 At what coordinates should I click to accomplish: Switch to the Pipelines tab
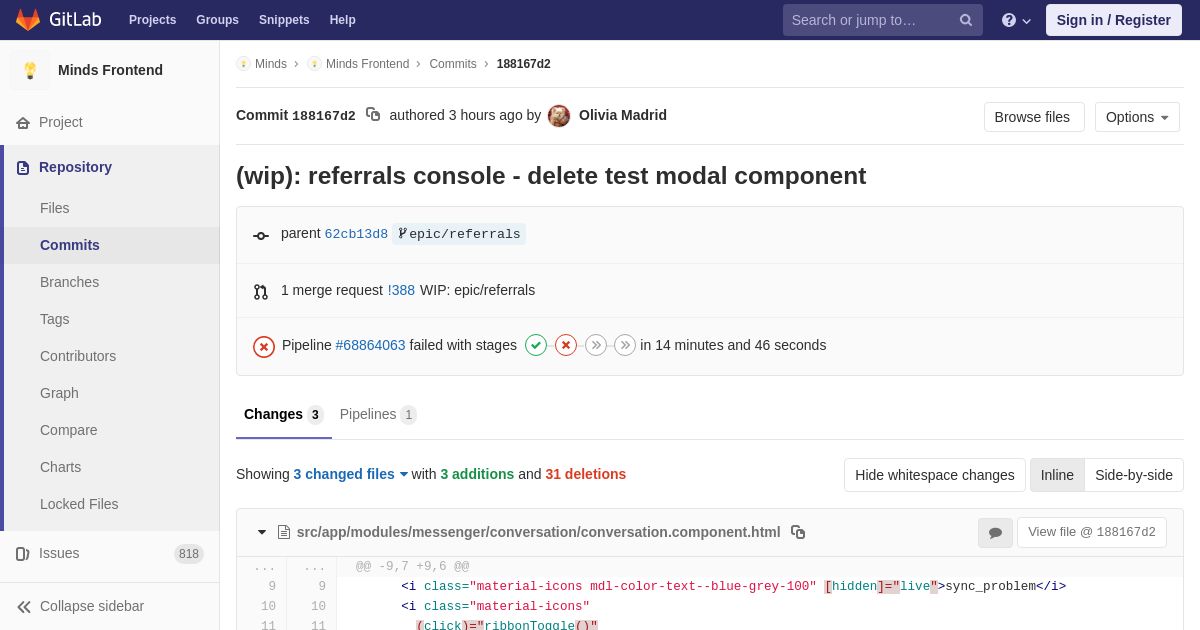378,414
